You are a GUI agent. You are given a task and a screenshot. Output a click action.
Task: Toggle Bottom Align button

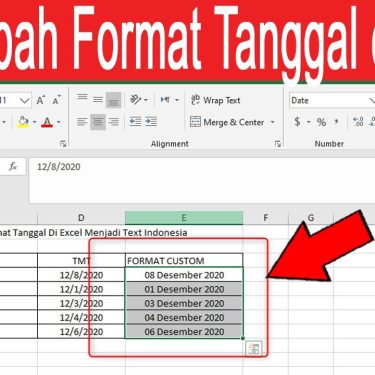pyautogui.click(x=113, y=100)
